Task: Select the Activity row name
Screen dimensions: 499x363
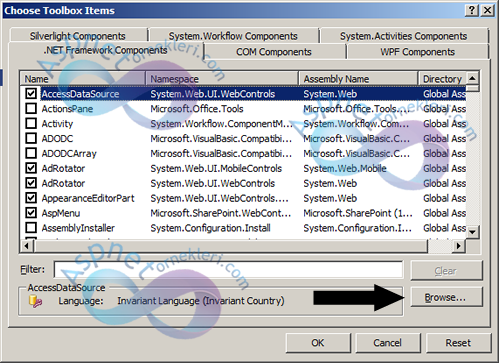Action: (57, 124)
